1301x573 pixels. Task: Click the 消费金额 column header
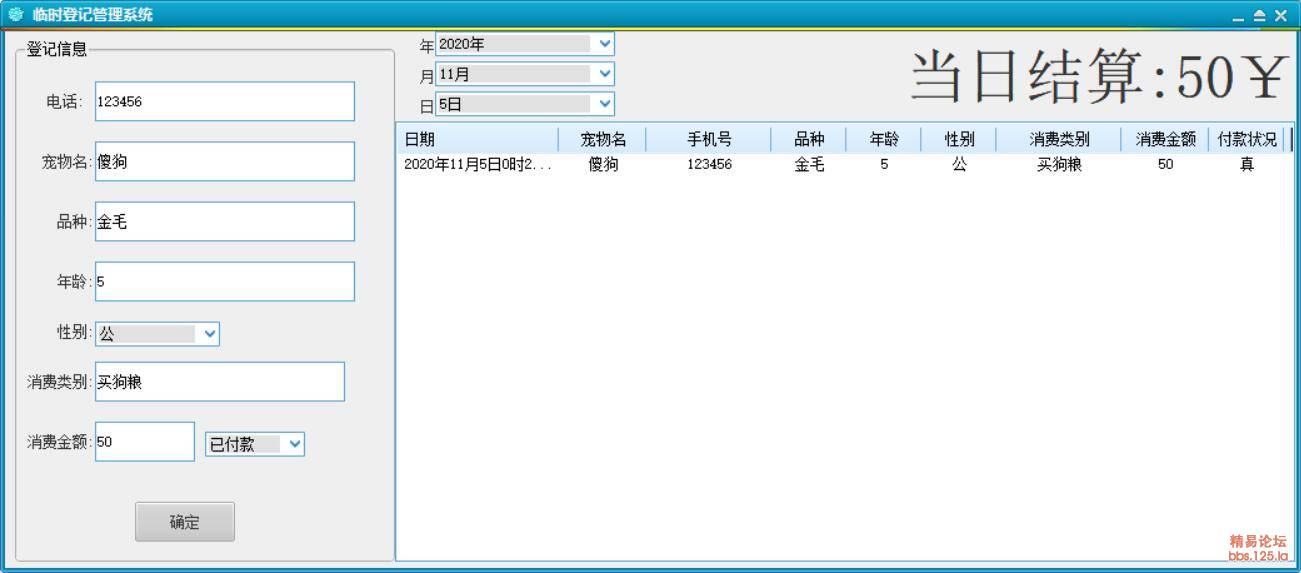pyautogui.click(x=1164, y=140)
